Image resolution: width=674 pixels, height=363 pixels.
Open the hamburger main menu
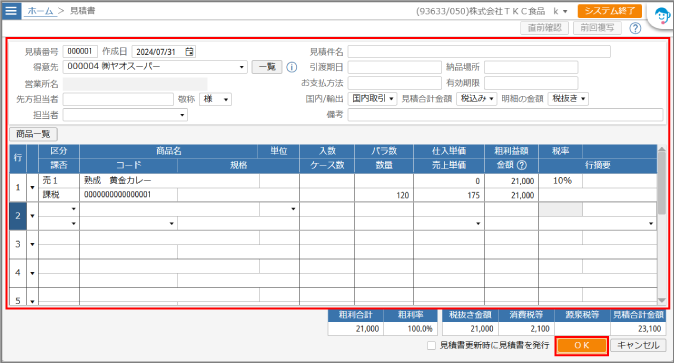11,10
